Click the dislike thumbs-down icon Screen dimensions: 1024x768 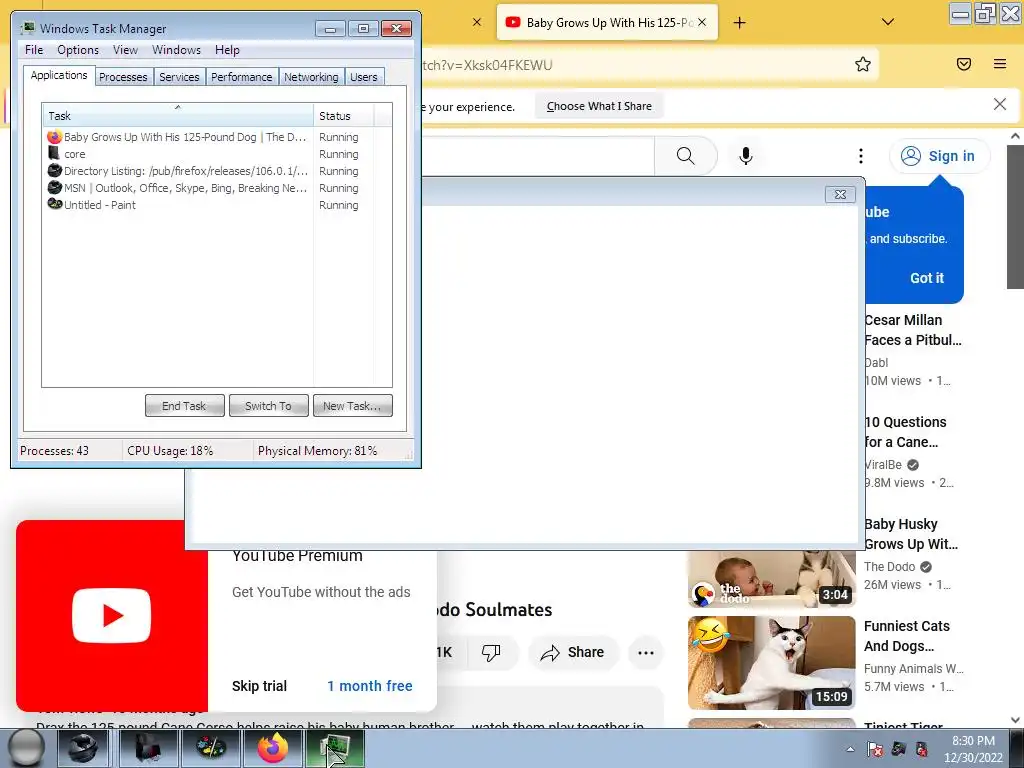[491, 652]
